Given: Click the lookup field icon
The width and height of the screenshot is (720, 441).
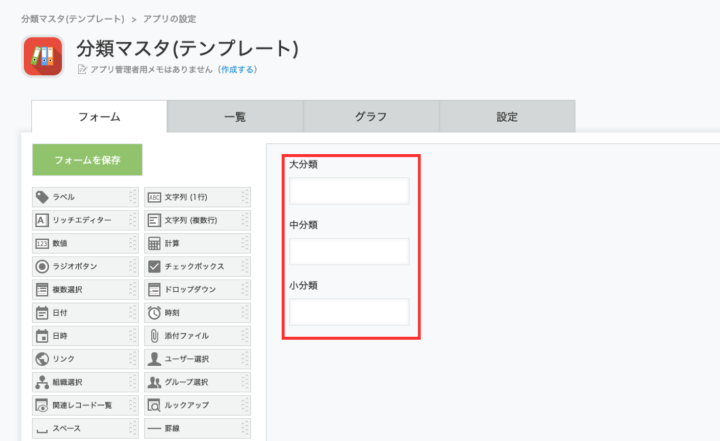Looking at the screenshot, I should [154, 405].
